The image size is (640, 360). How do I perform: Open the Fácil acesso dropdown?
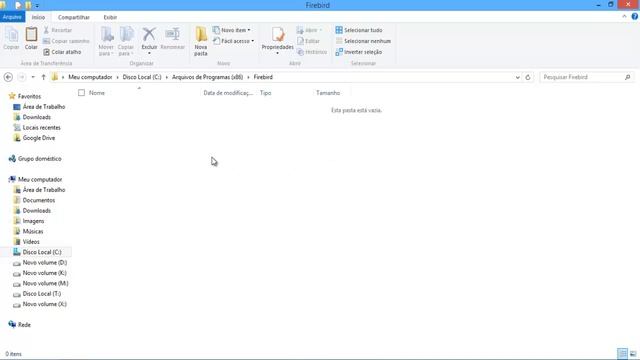(233, 41)
